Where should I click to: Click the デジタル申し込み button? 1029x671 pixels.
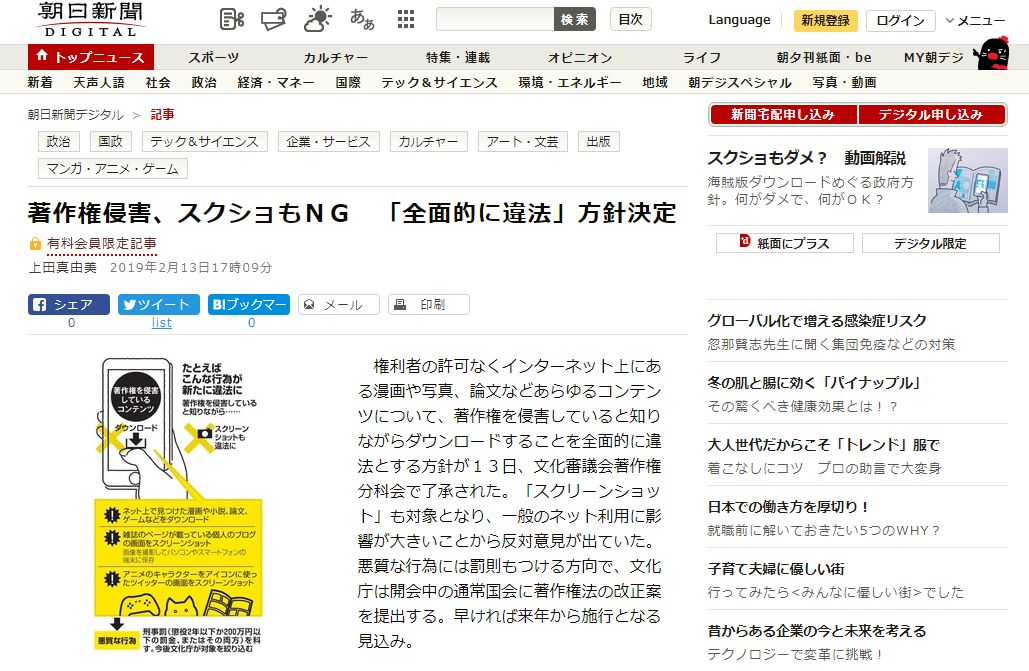[932, 114]
